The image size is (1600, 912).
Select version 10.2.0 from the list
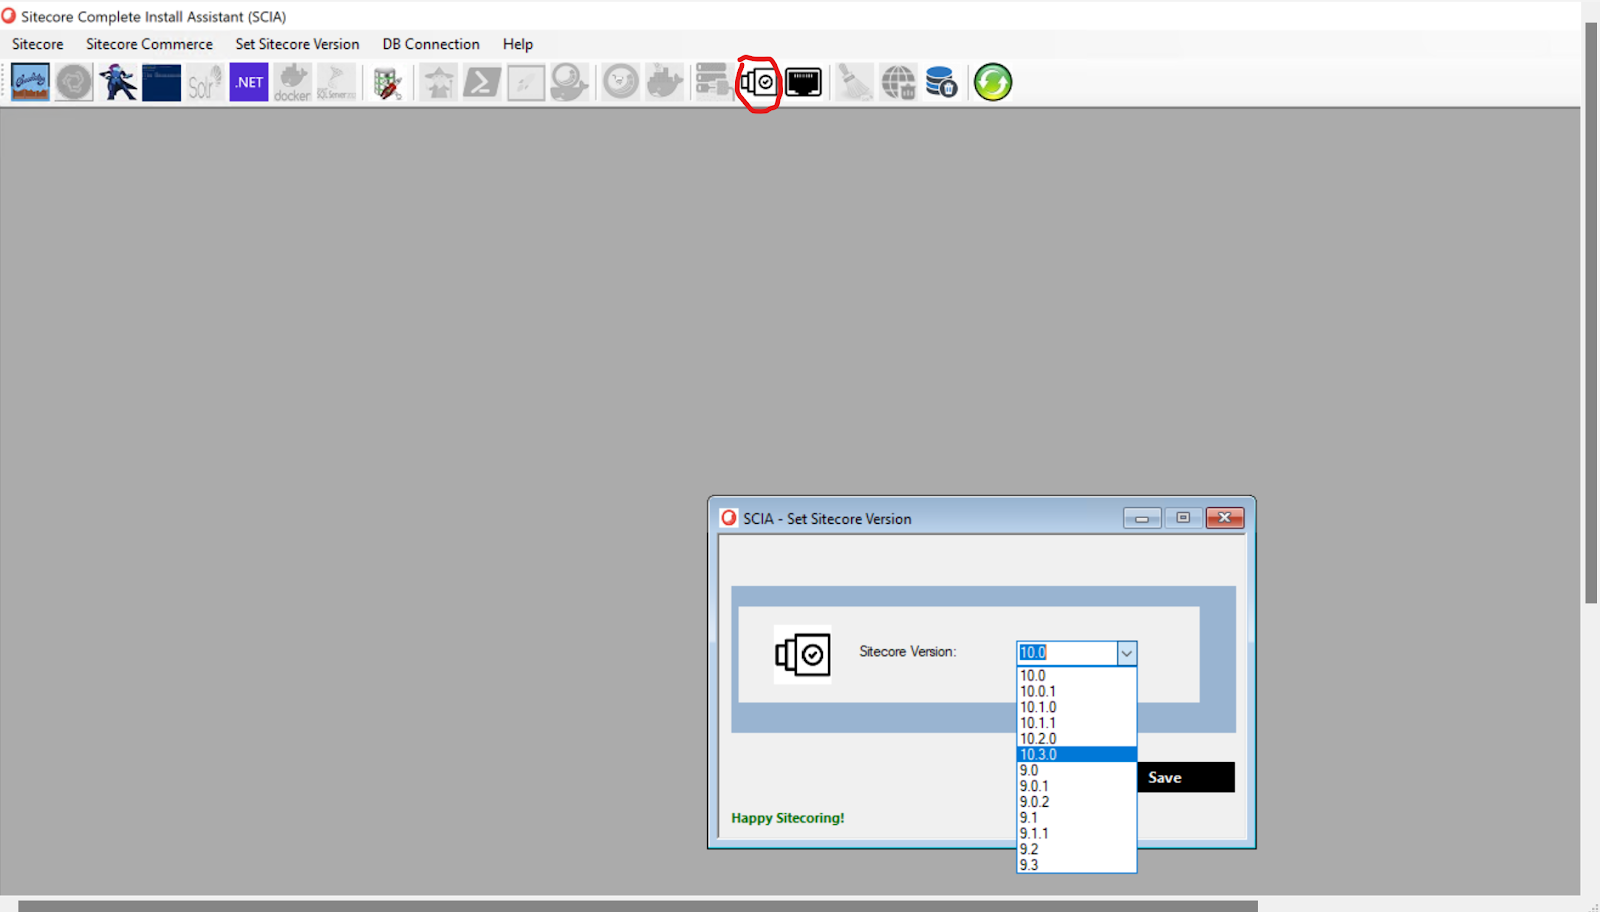point(1076,739)
